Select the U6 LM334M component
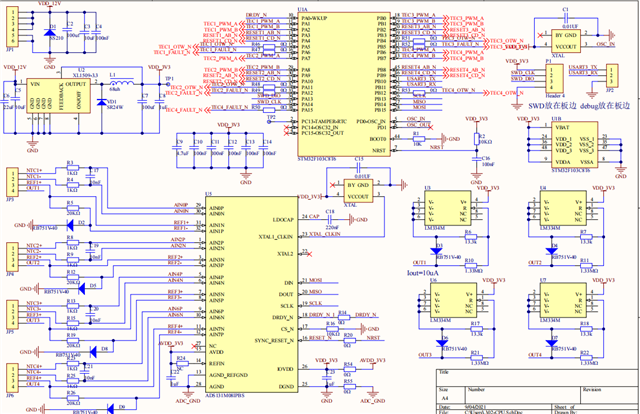This screenshot has height=414, width=640. pyautogui.click(x=453, y=300)
